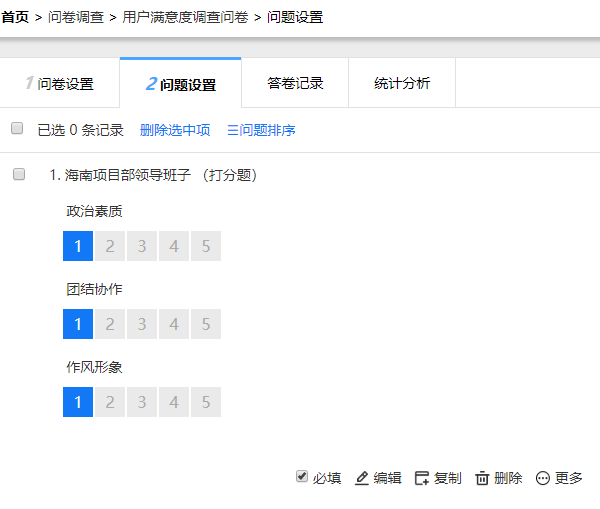Click the pencil edit icon
Image resolution: width=600 pixels, height=509 pixels.
coord(362,478)
